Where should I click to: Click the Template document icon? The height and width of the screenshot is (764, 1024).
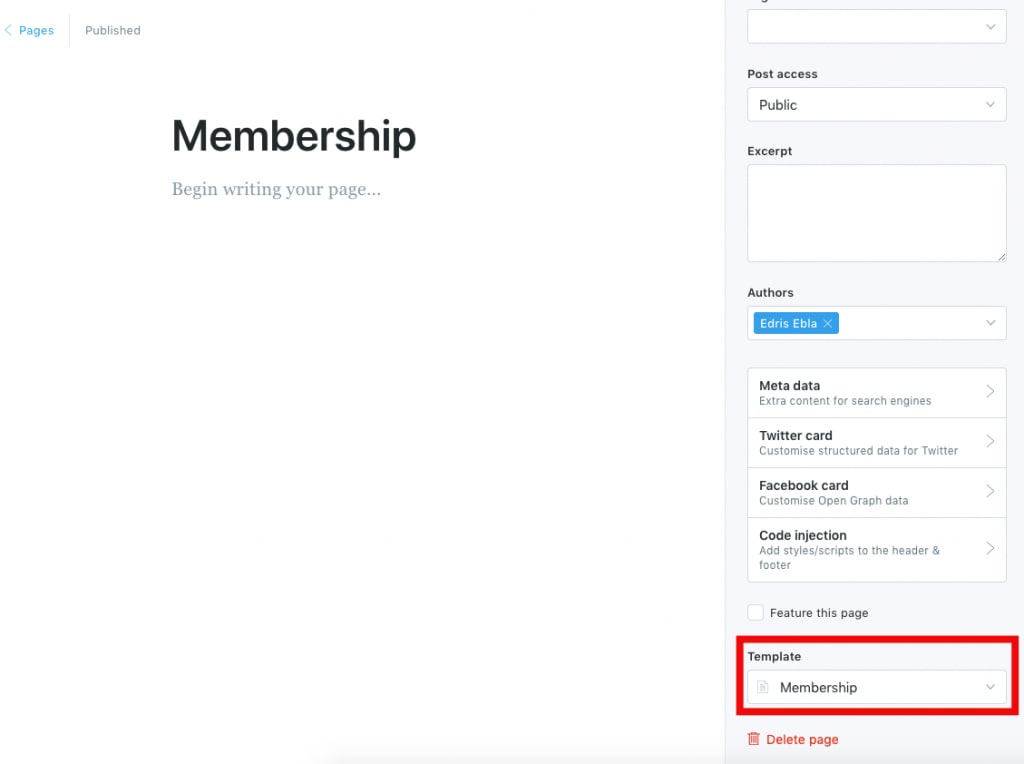tap(763, 687)
